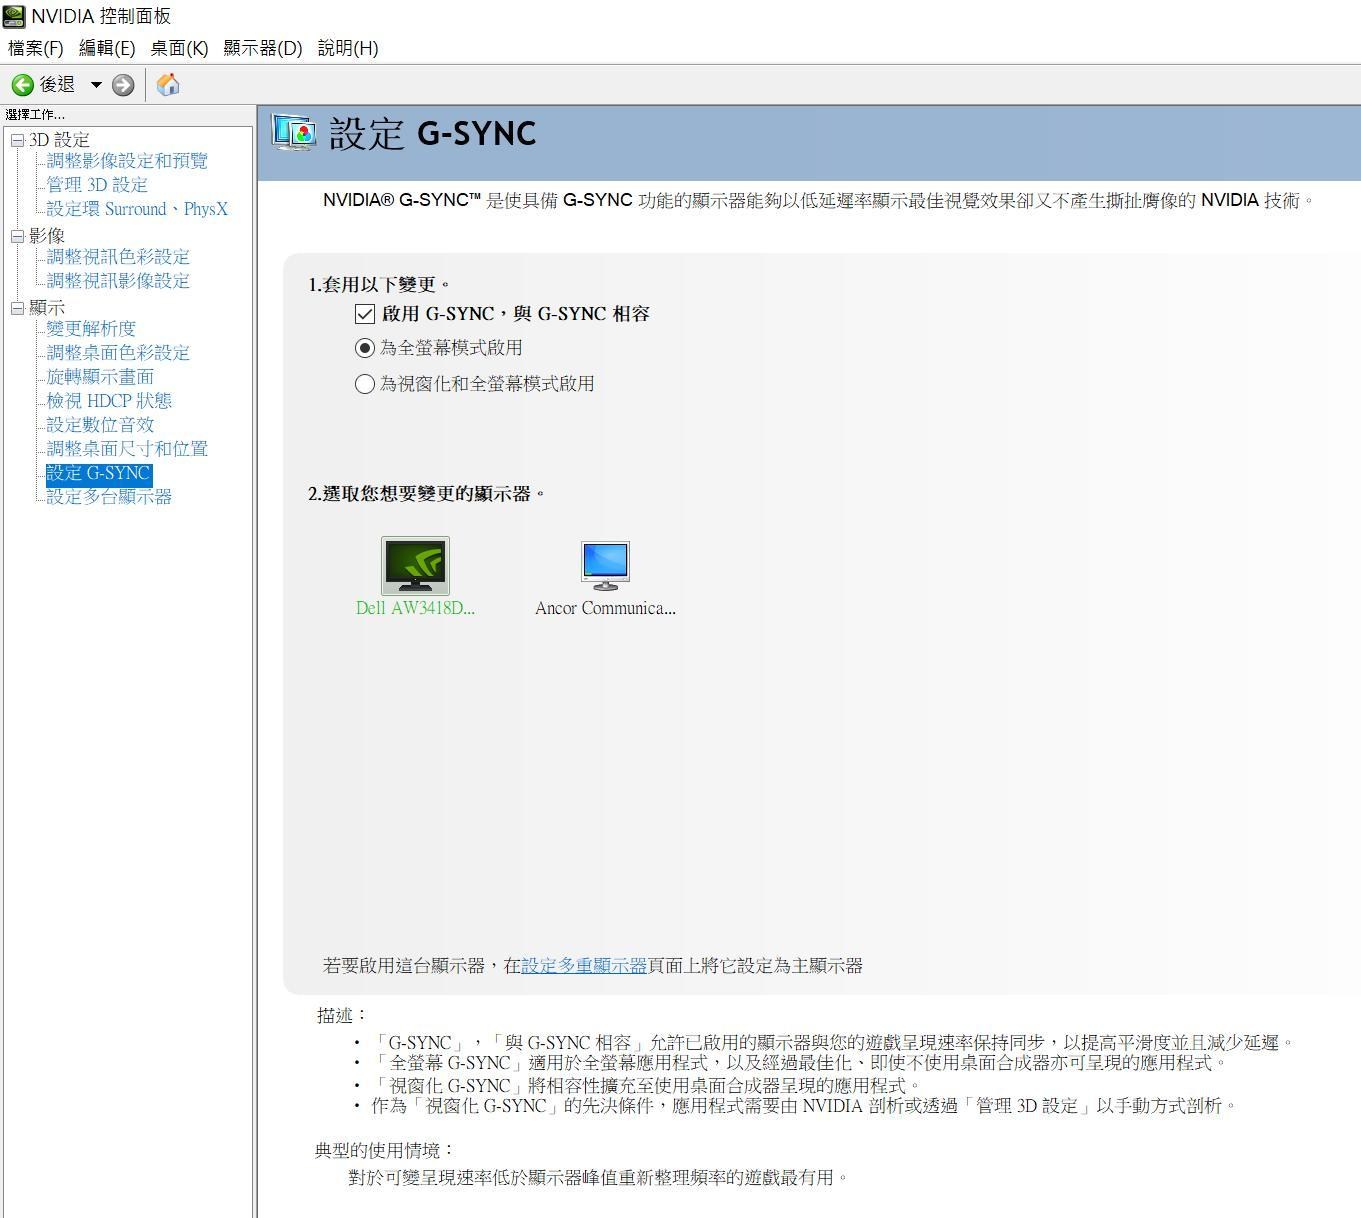Open 設定多台顯示器 page
1361x1218 pixels.
(x=109, y=497)
